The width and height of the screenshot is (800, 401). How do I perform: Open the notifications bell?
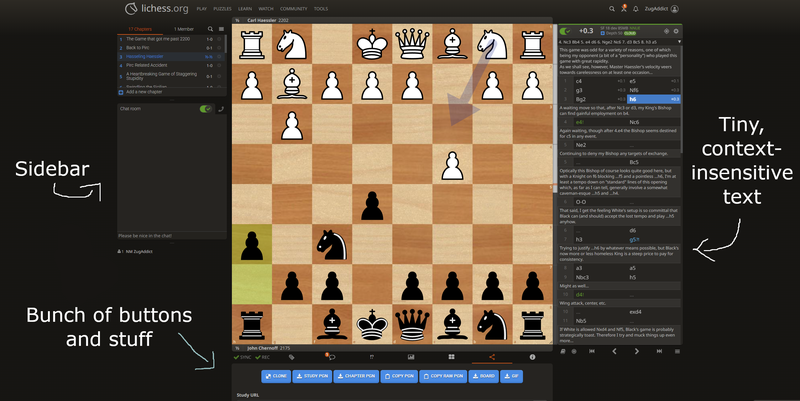pos(636,9)
